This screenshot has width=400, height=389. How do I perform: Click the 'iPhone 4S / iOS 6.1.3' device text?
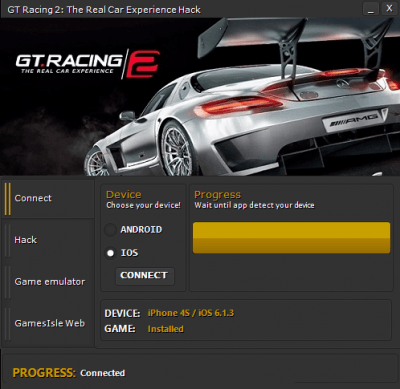coord(191,313)
